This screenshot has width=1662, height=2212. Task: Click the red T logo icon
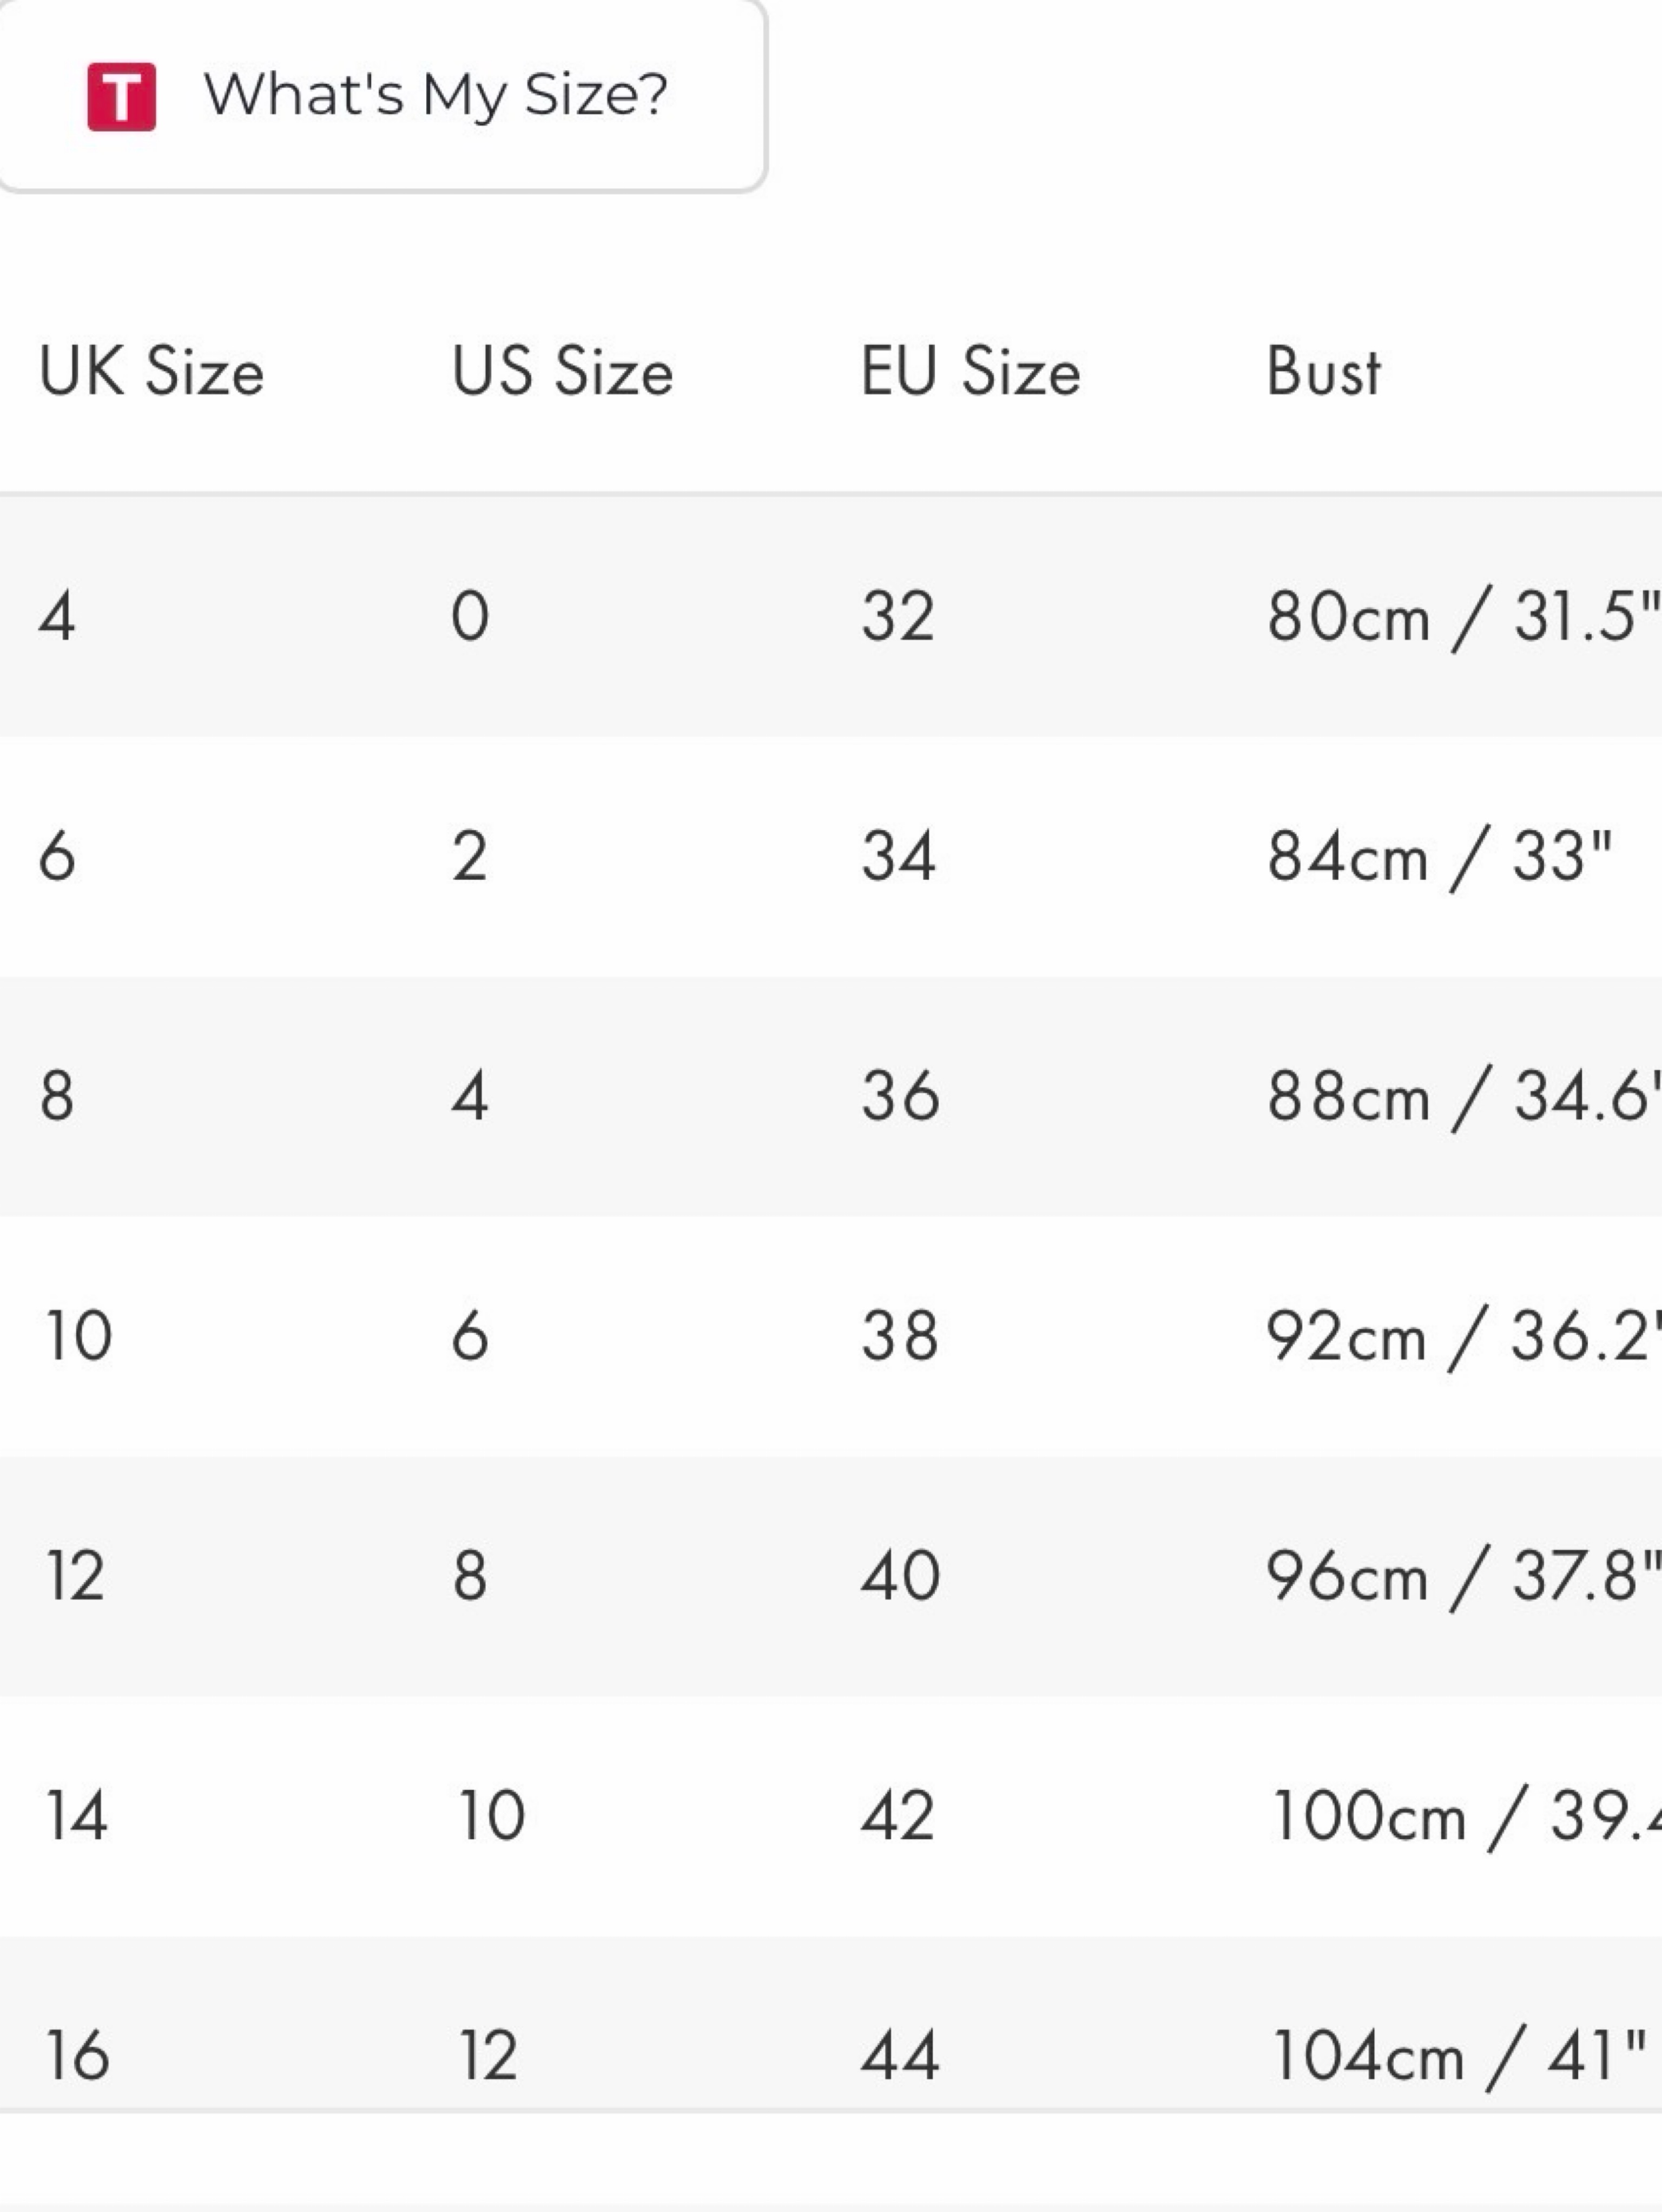(x=121, y=96)
